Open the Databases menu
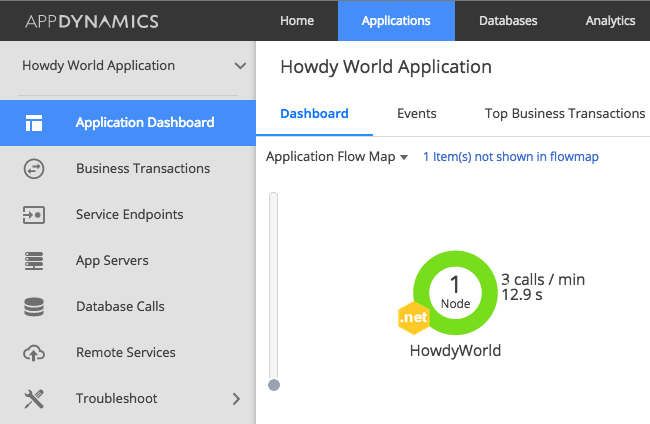The height and width of the screenshot is (424, 650). click(508, 21)
